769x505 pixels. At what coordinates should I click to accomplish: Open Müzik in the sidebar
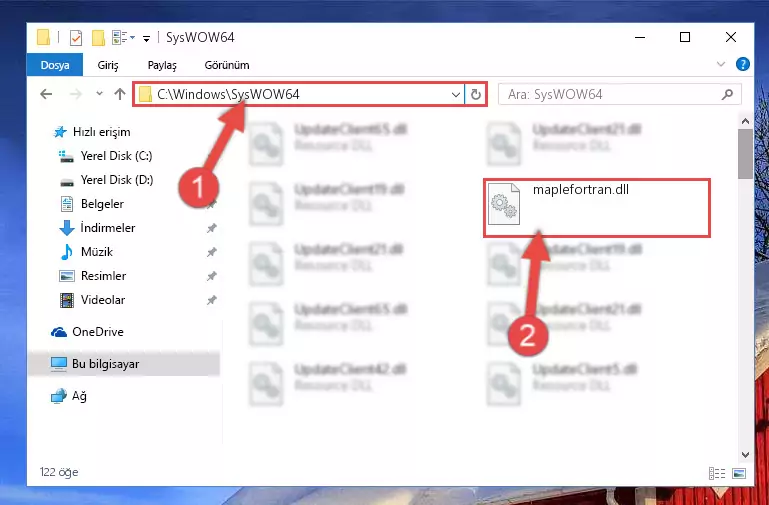tap(86, 252)
